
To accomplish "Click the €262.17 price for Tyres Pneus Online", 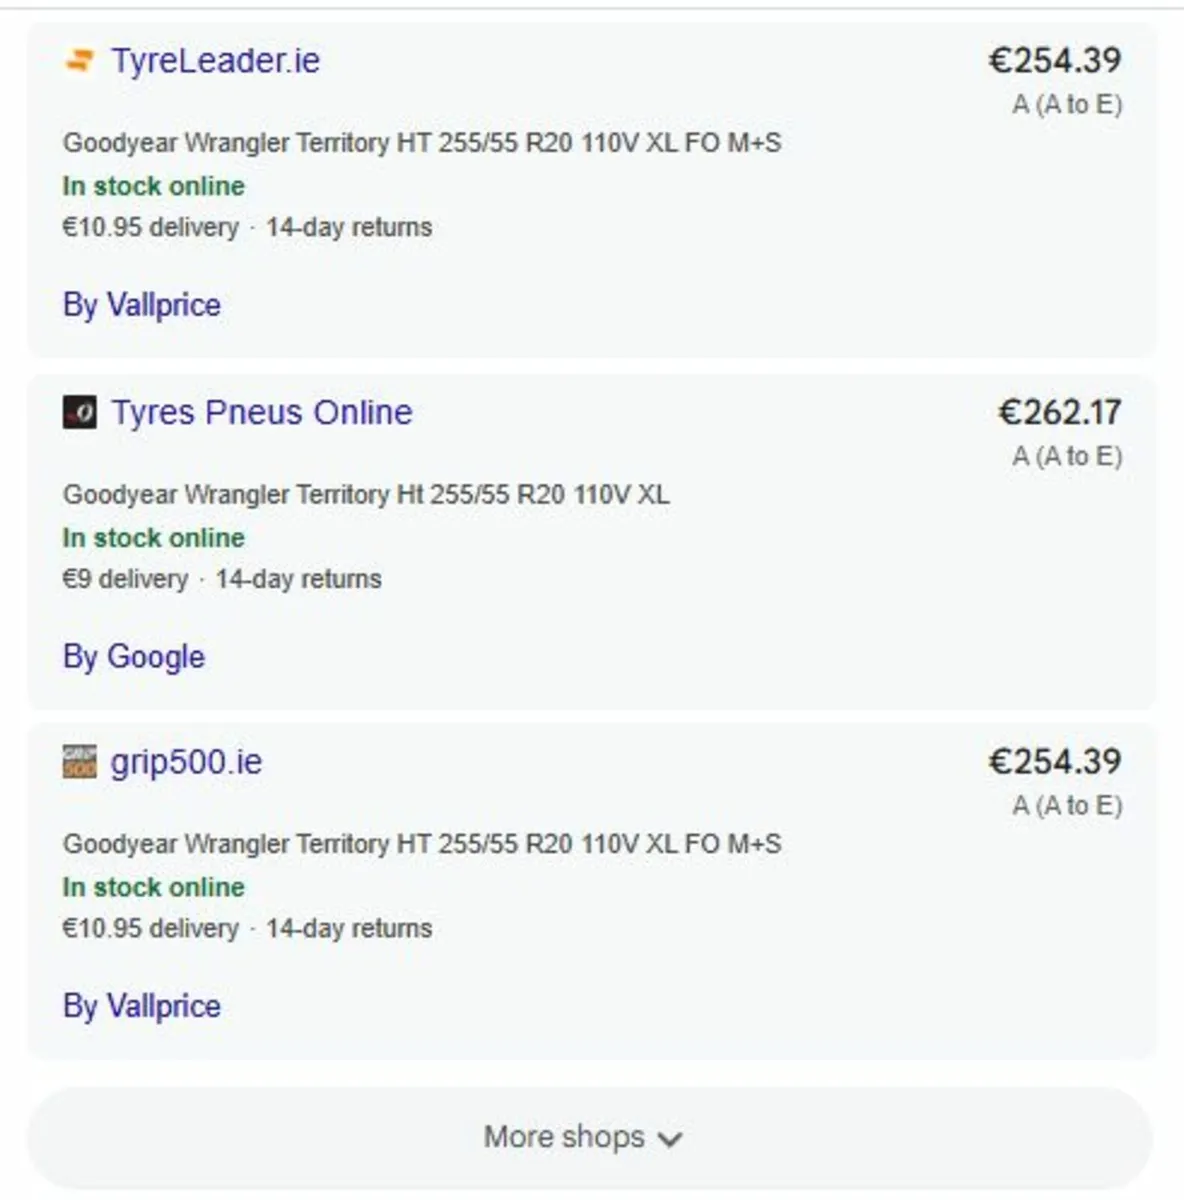I will [x=1060, y=412].
